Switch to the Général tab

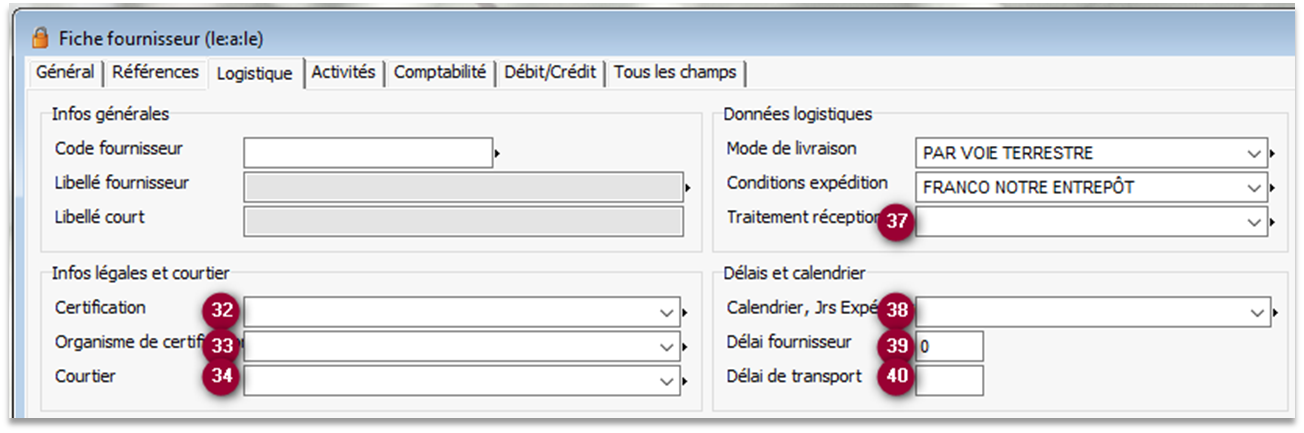[x=65, y=73]
